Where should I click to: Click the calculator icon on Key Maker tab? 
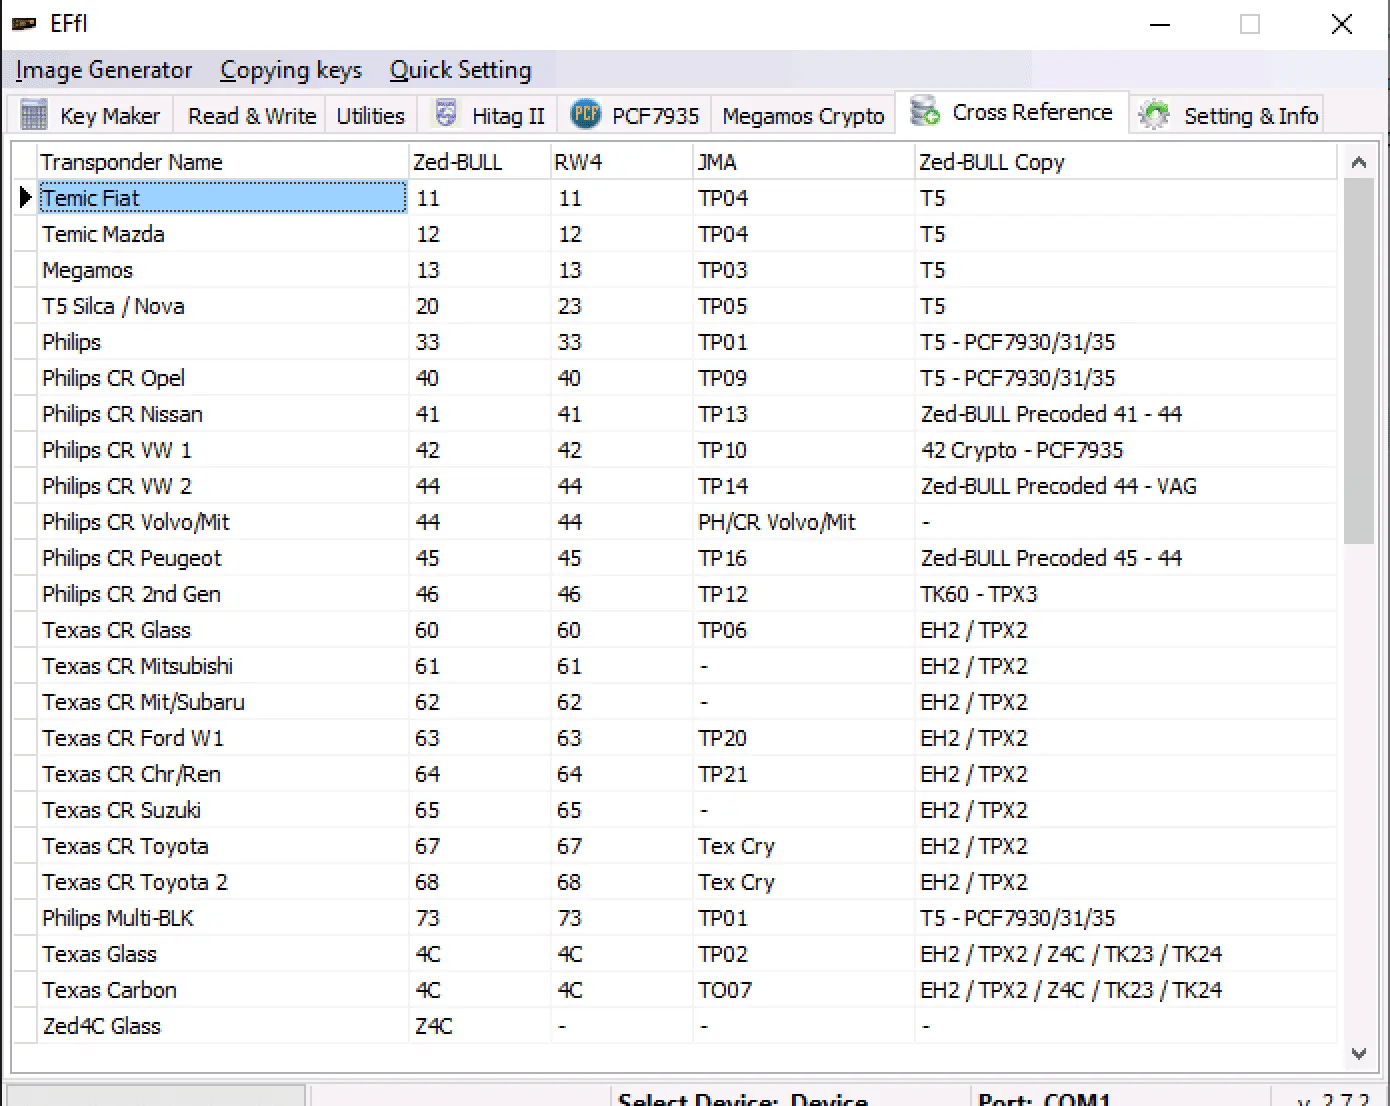point(34,116)
